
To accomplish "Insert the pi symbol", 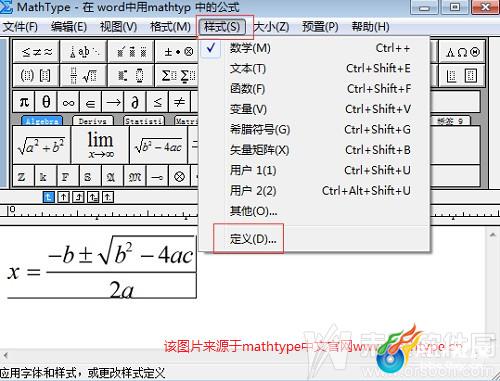I will 24,102.
